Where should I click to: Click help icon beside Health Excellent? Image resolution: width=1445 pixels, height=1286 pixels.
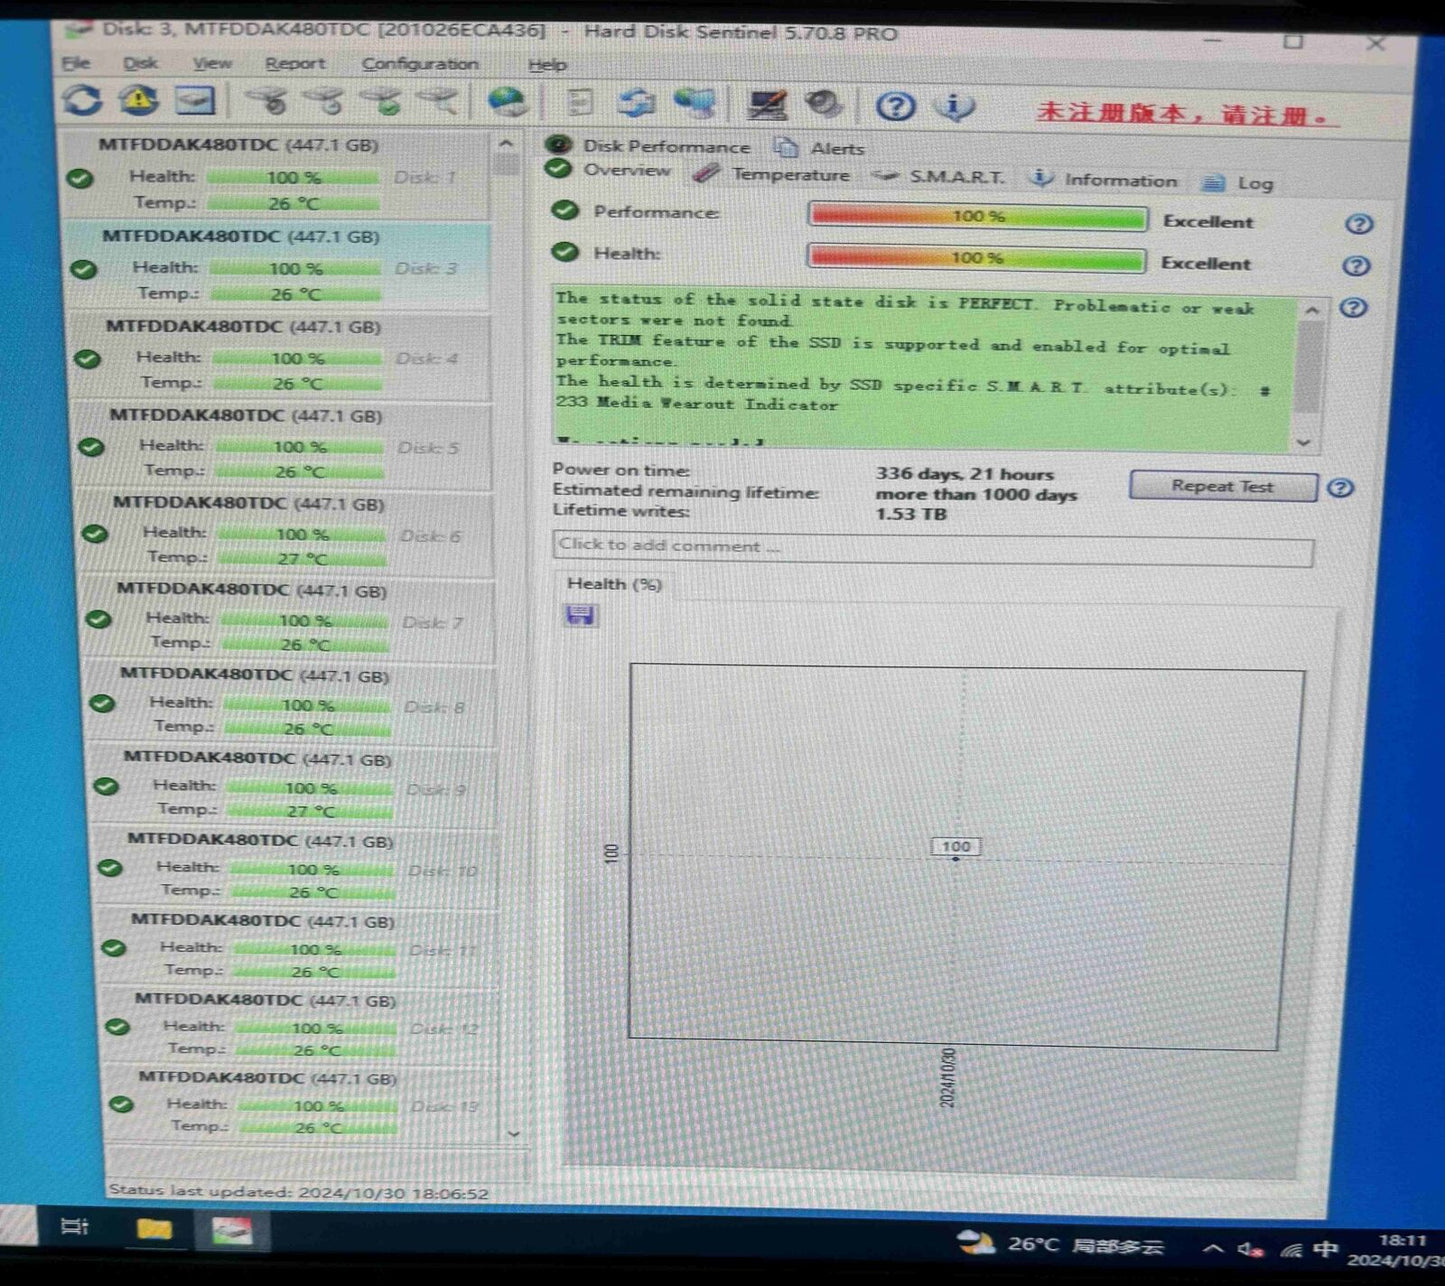(x=1356, y=265)
